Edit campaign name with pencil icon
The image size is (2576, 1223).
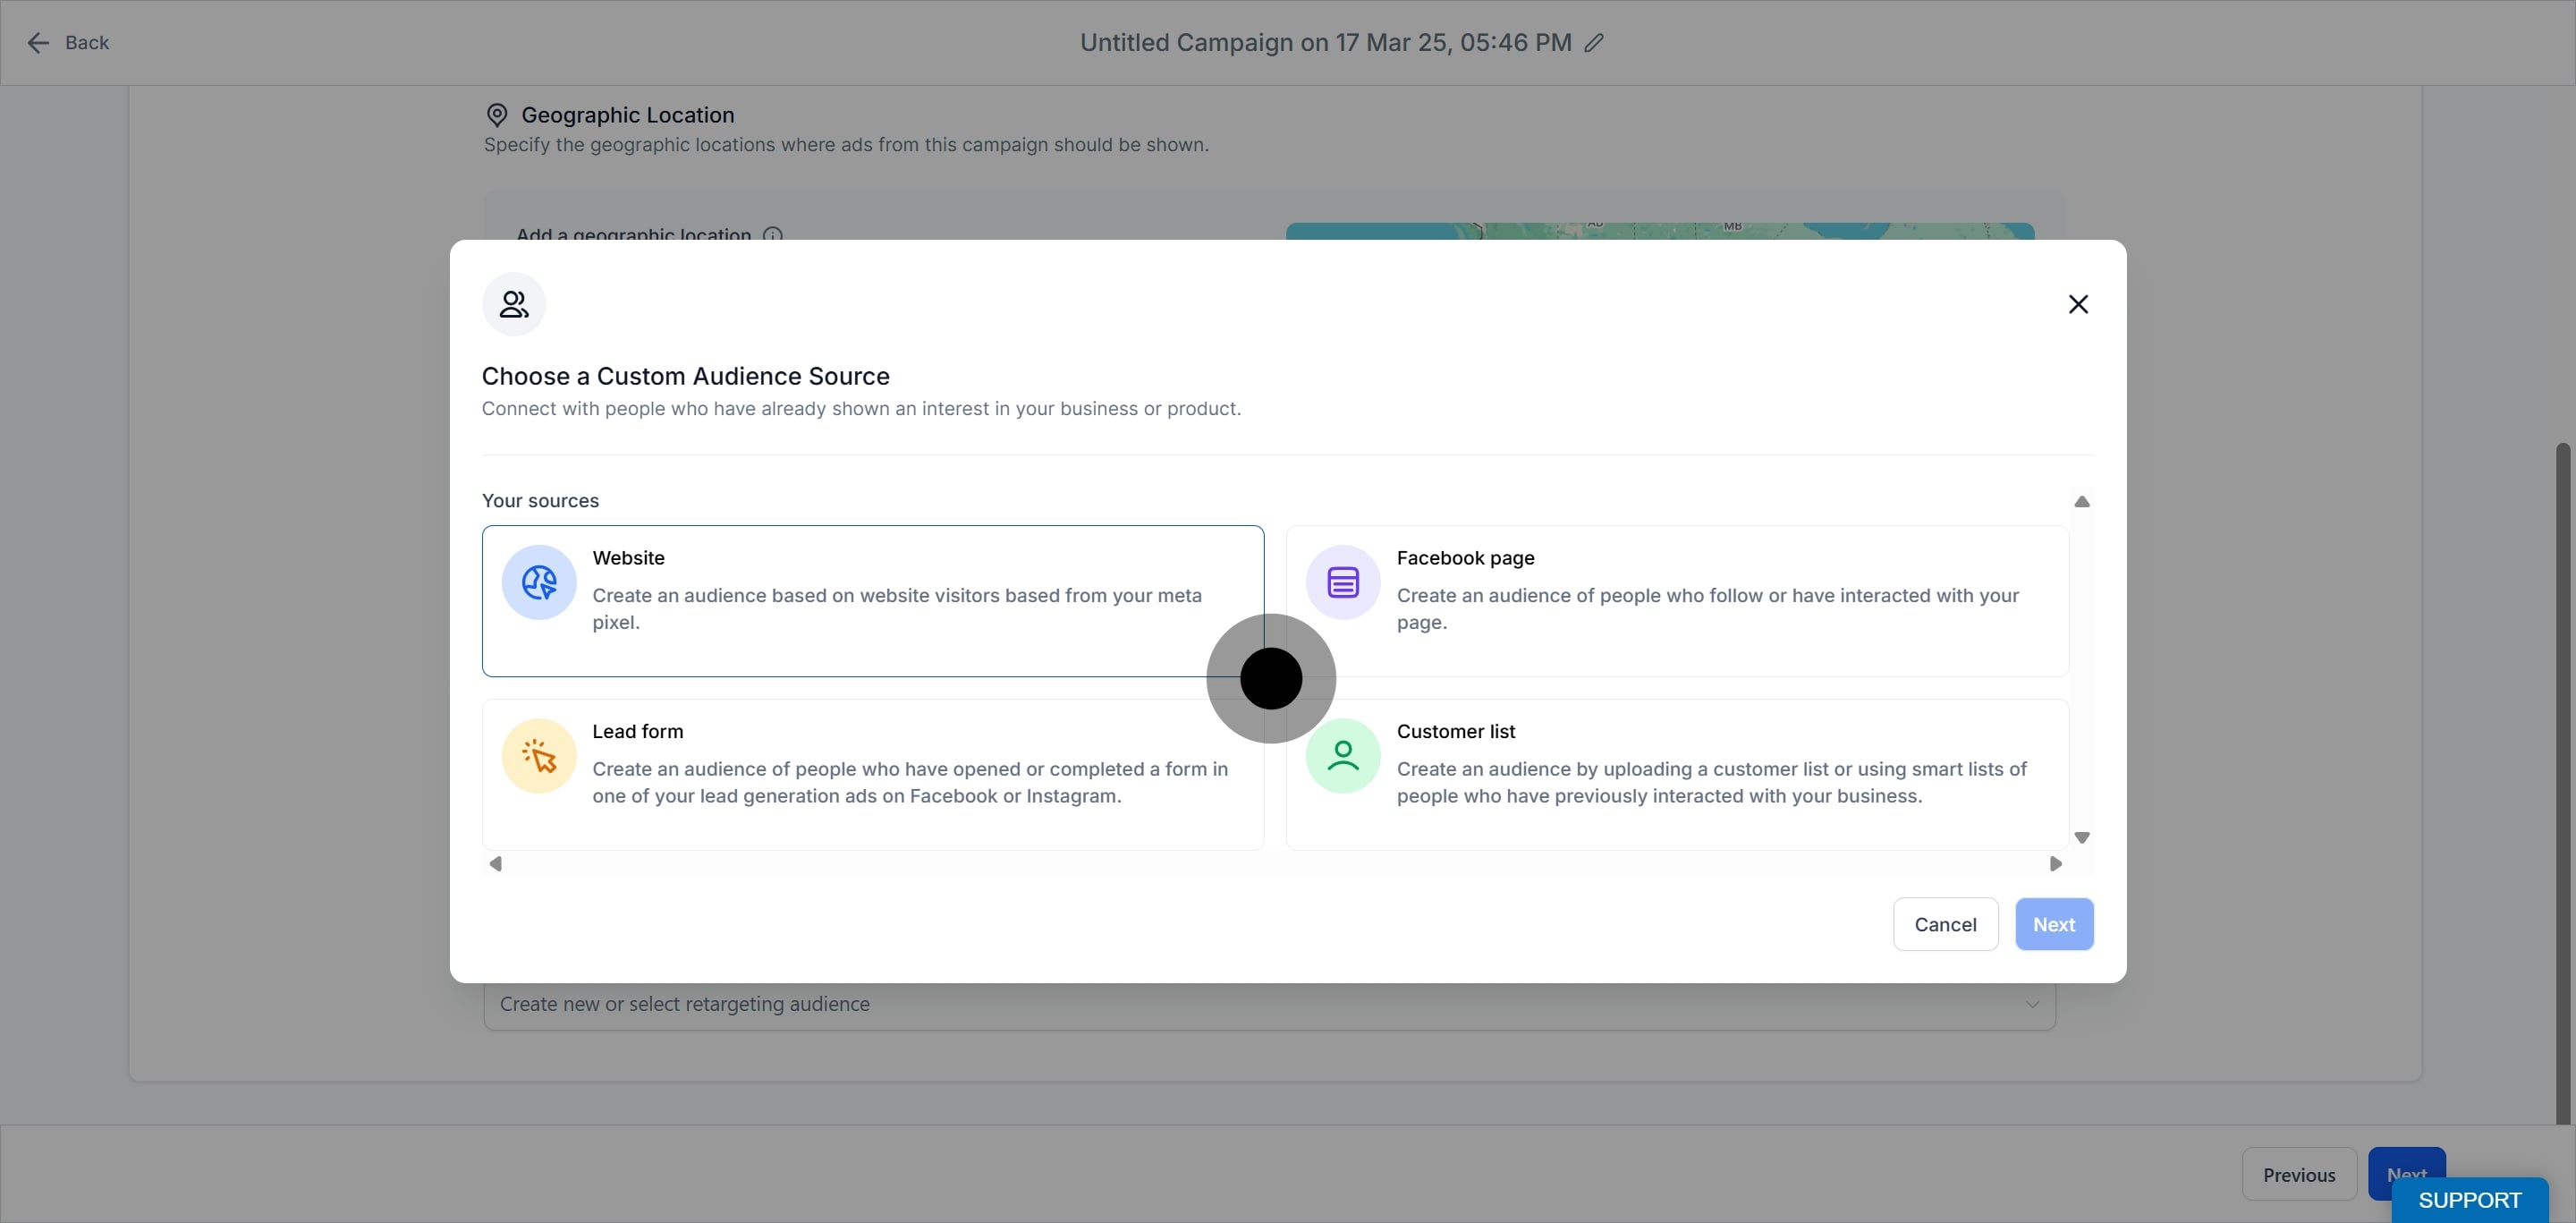[1594, 43]
